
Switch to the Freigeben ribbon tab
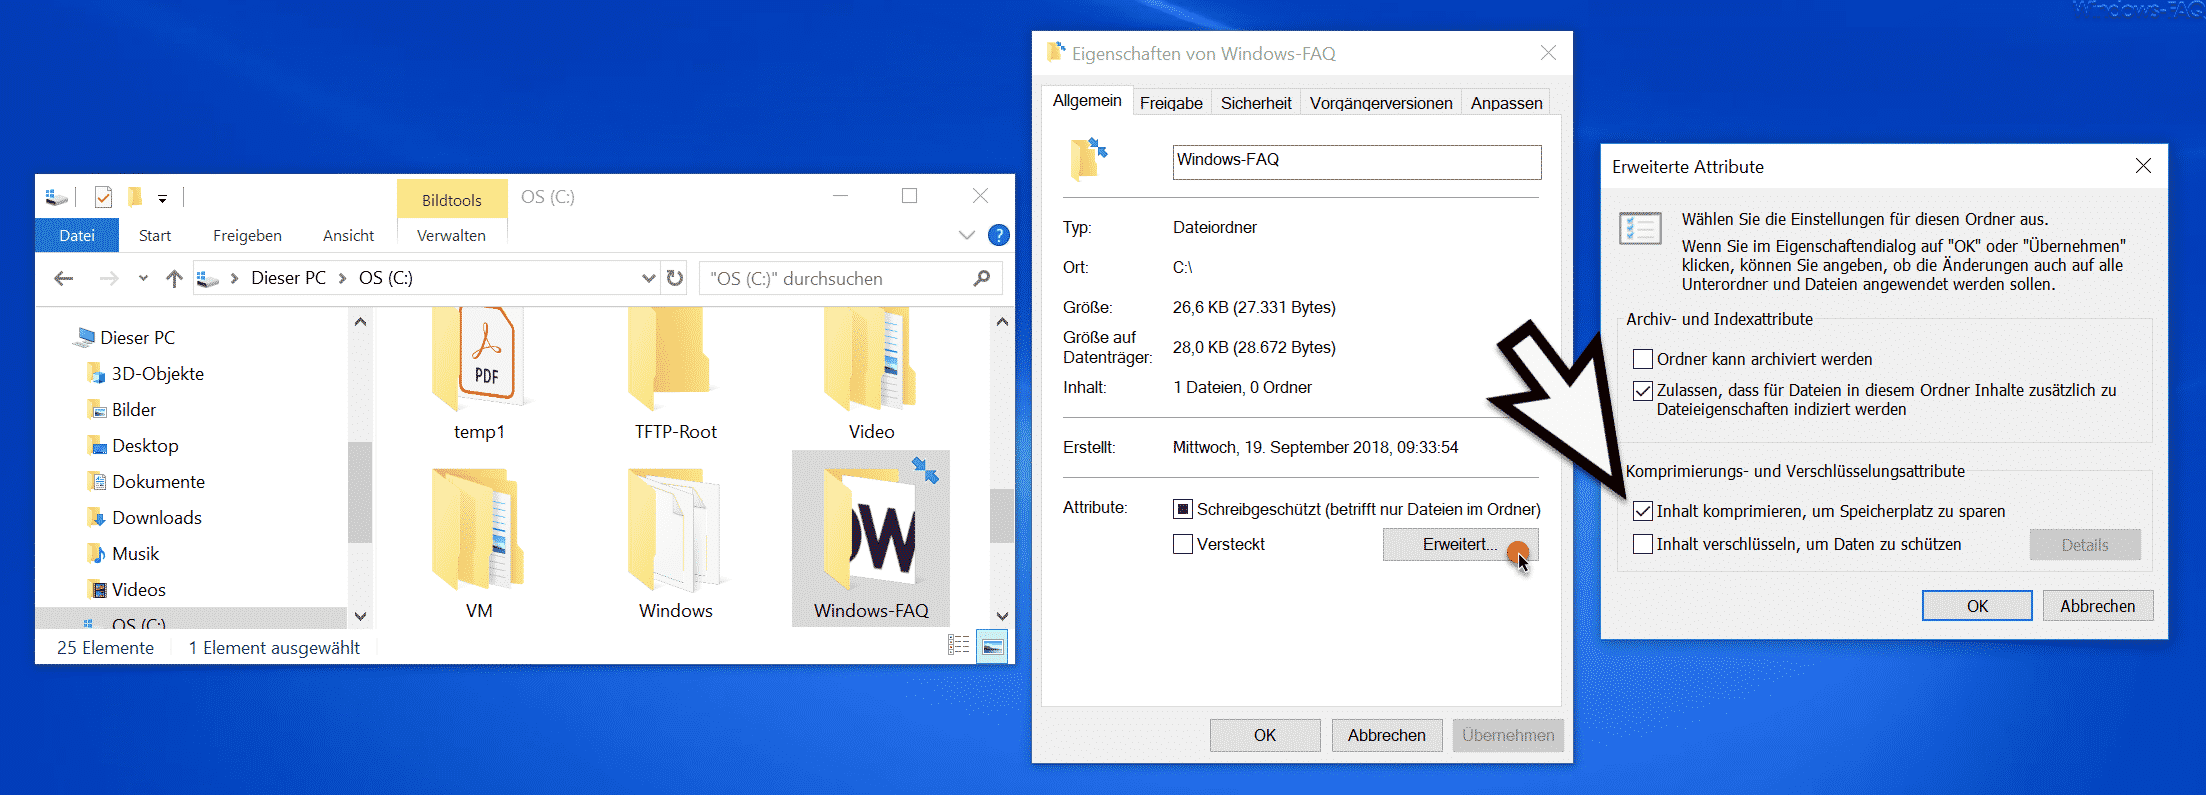(x=247, y=235)
